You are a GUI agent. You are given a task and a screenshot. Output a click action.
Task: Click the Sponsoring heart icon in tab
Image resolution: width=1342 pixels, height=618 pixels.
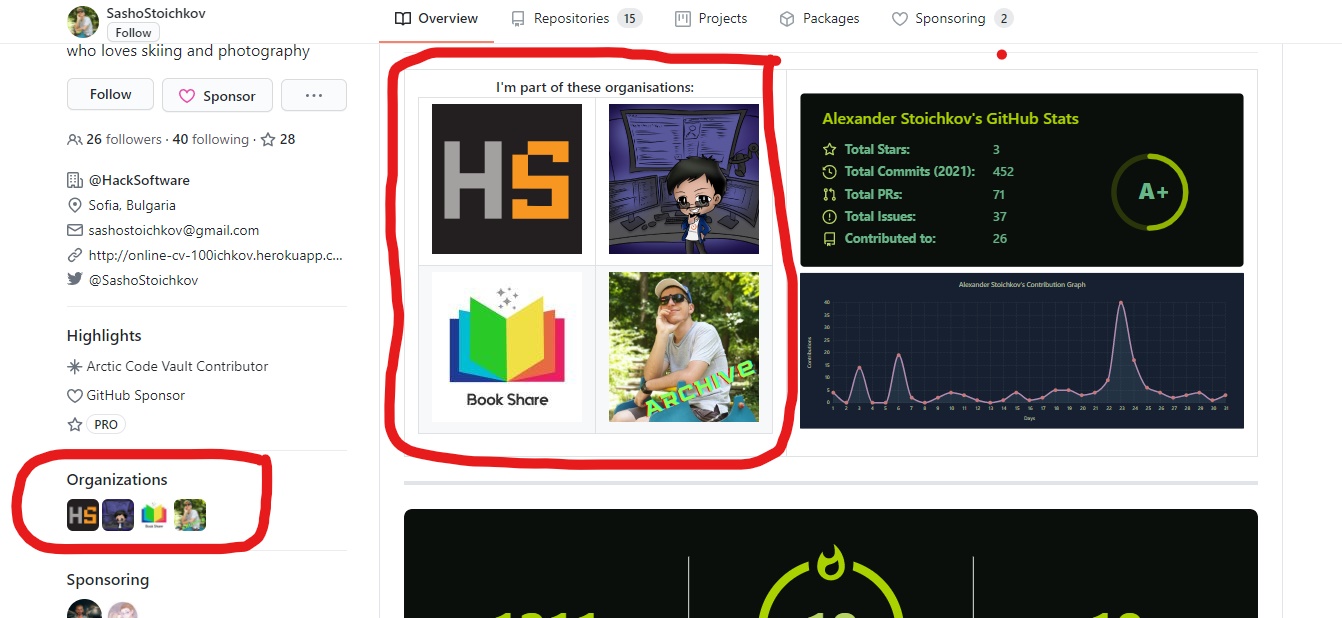pyautogui.click(x=899, y=19)
